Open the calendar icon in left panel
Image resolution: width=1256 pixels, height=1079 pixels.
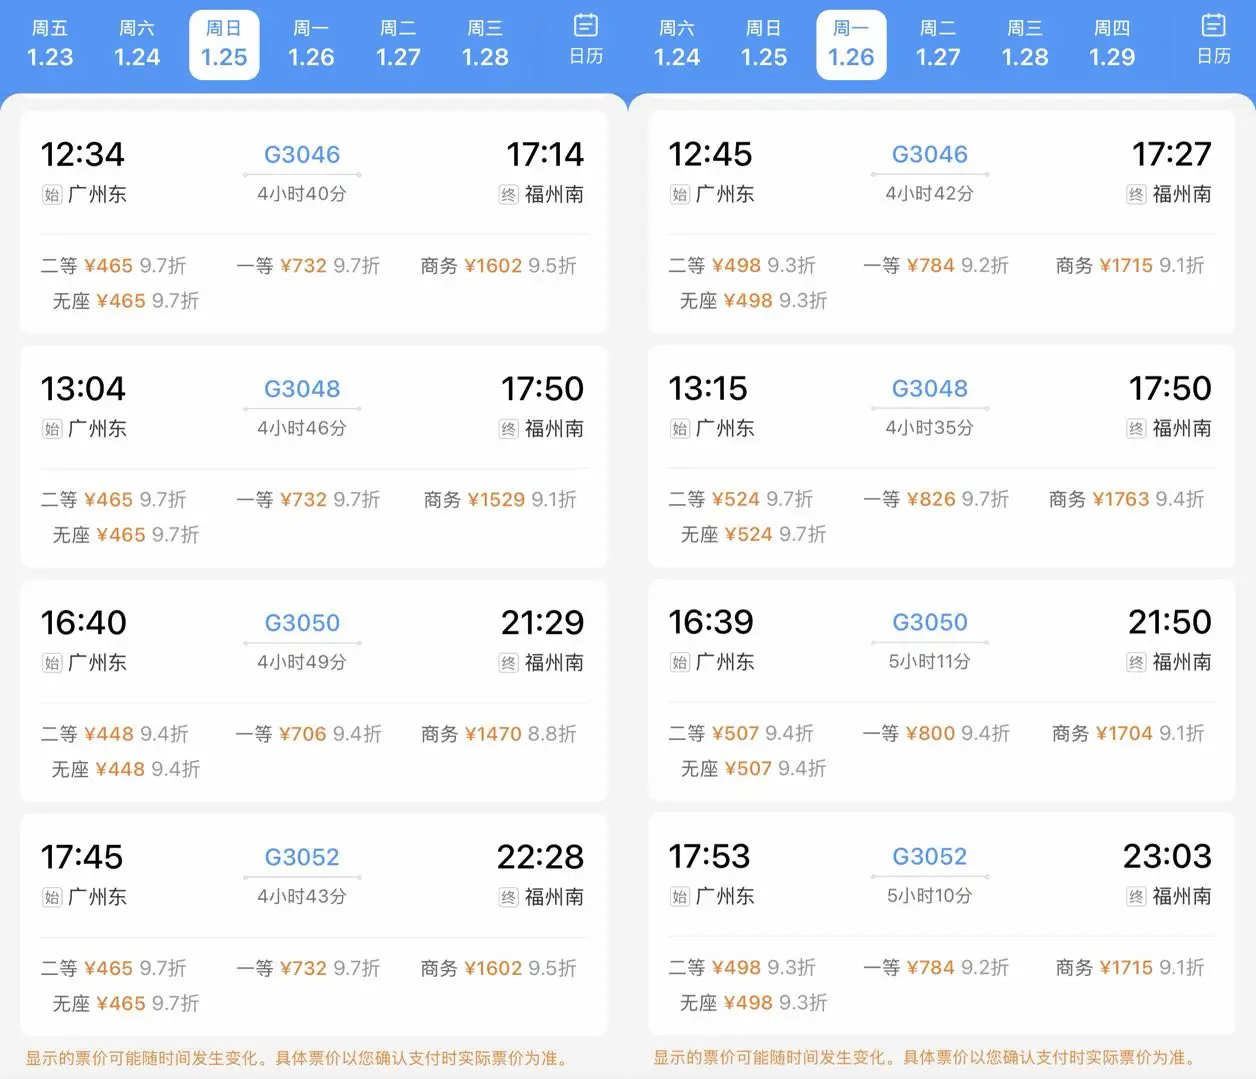tap(586, 40)
